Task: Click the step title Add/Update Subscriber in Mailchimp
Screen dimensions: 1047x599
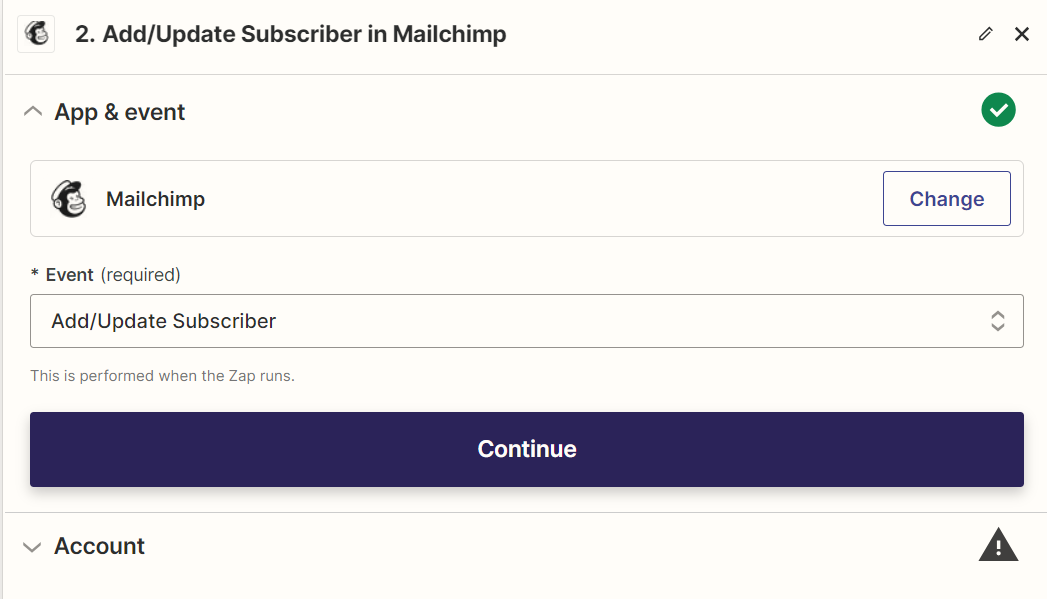Action: [x=290, y=34]
